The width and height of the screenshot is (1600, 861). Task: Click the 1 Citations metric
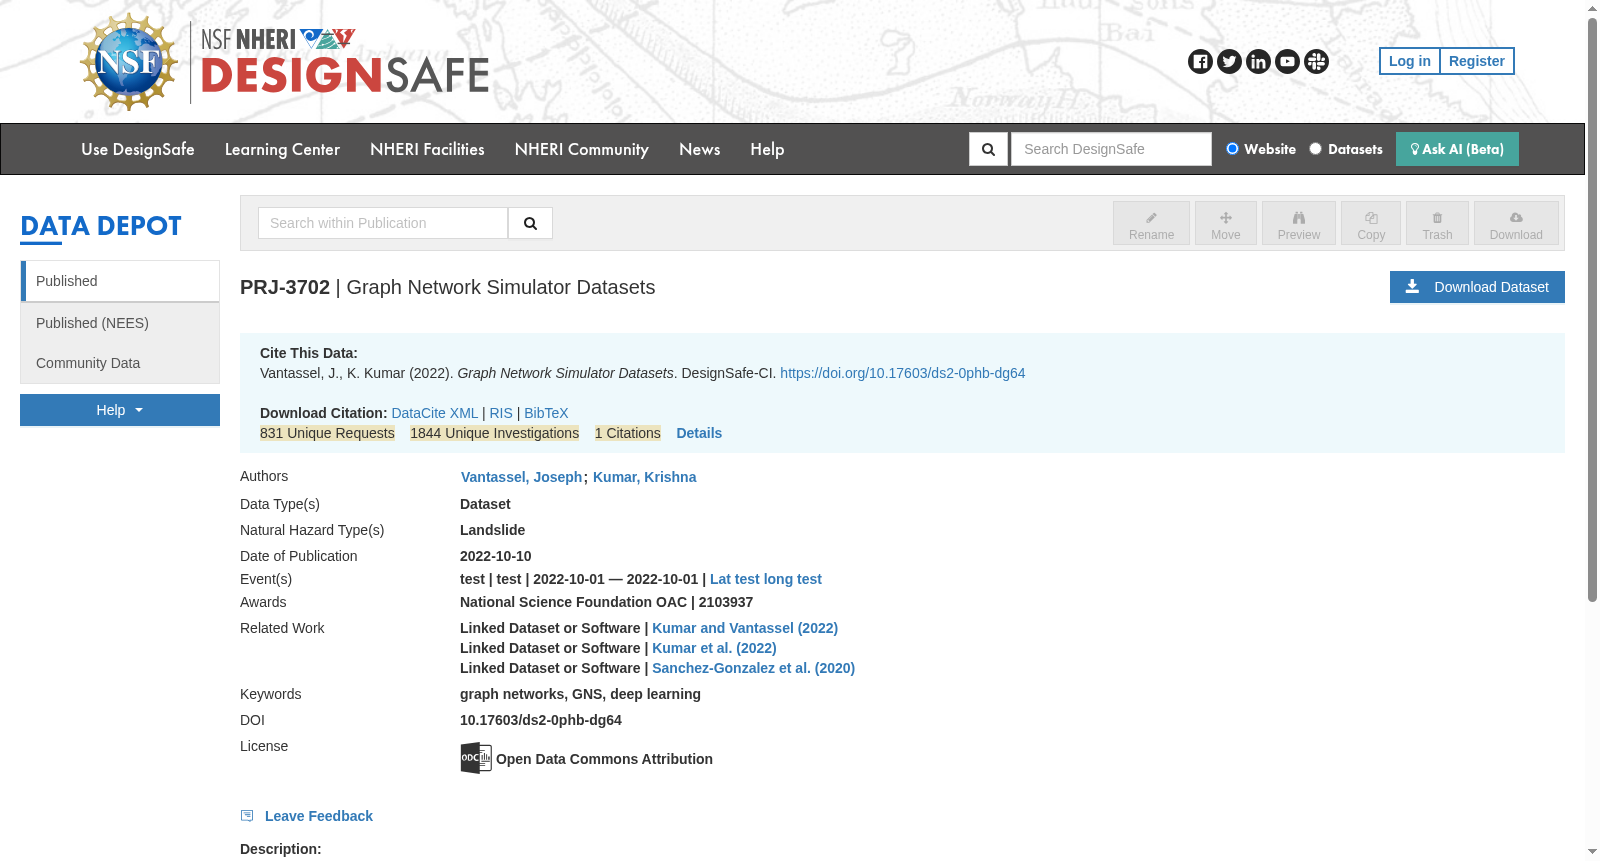[x=627, y=433]
